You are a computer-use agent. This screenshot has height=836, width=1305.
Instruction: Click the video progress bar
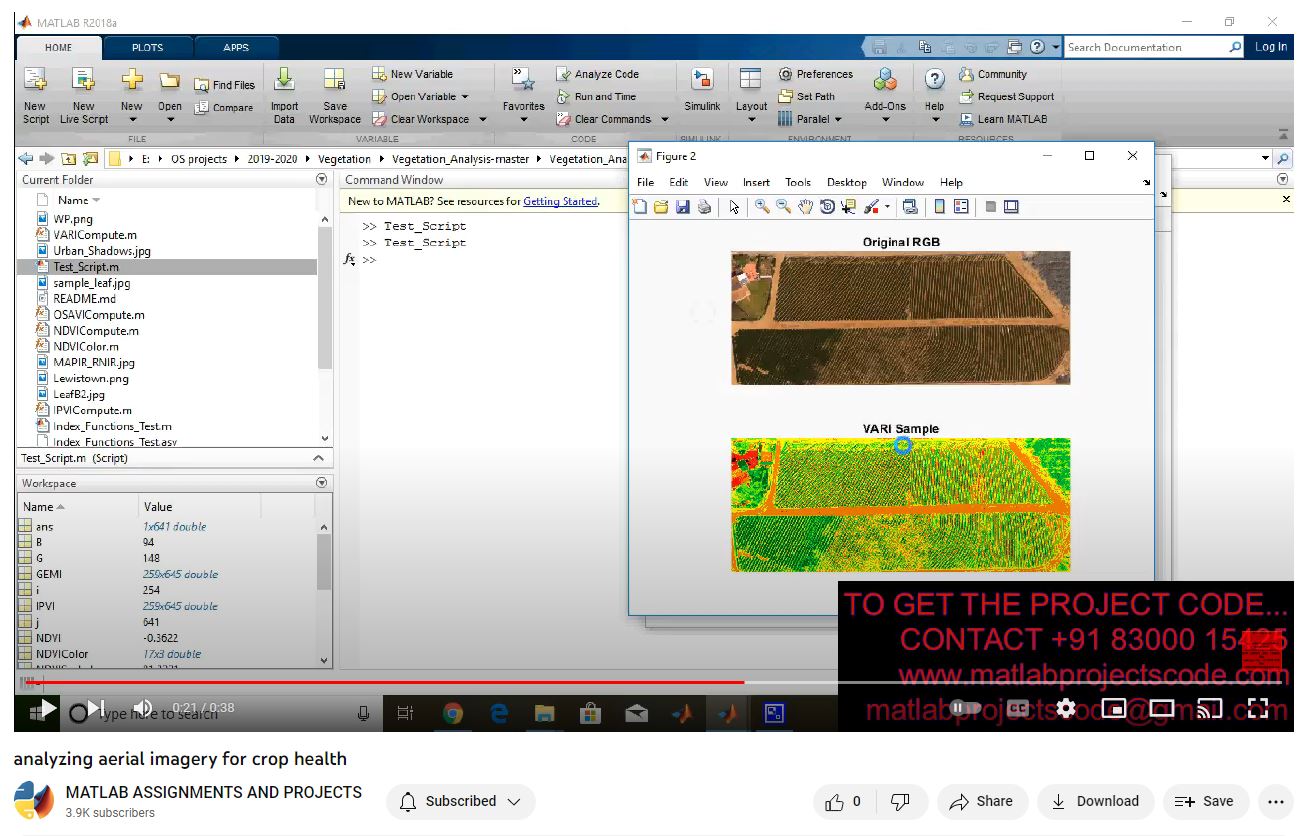[x=654, y=682]
